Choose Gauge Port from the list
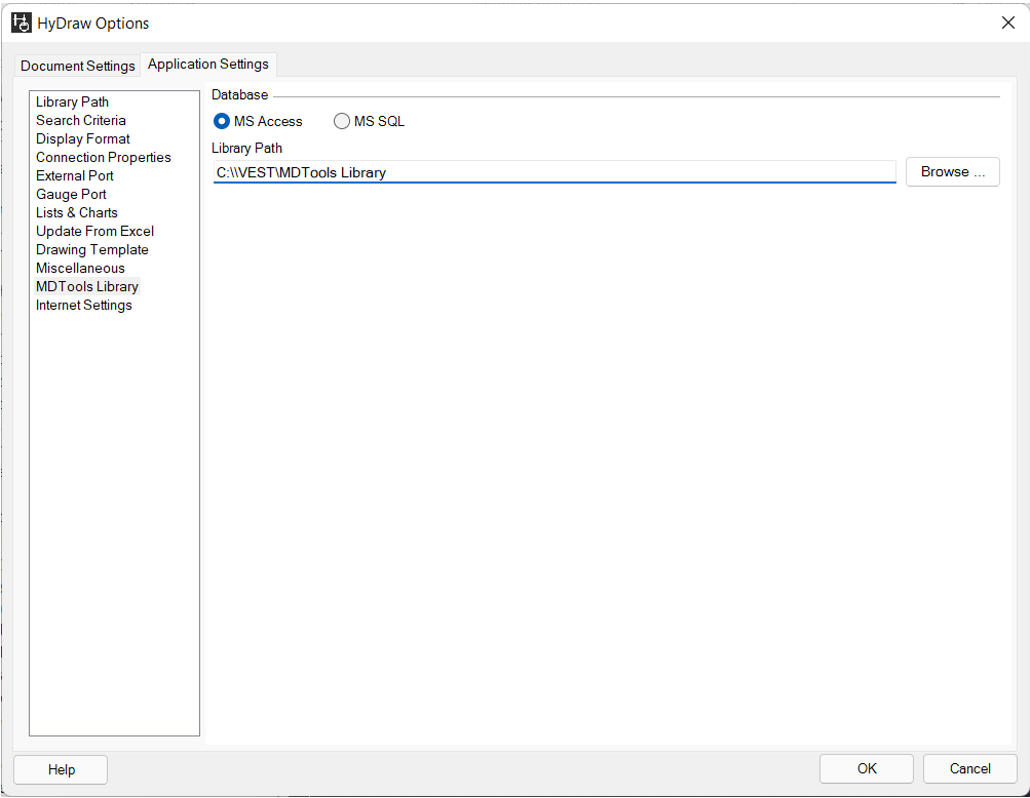Image resolution: width=1030 pixels, height=798 pixels. 71,194
